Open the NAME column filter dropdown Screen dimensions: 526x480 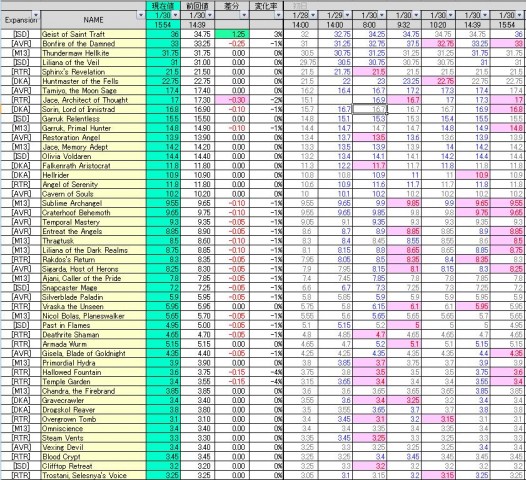click(141, 15)
